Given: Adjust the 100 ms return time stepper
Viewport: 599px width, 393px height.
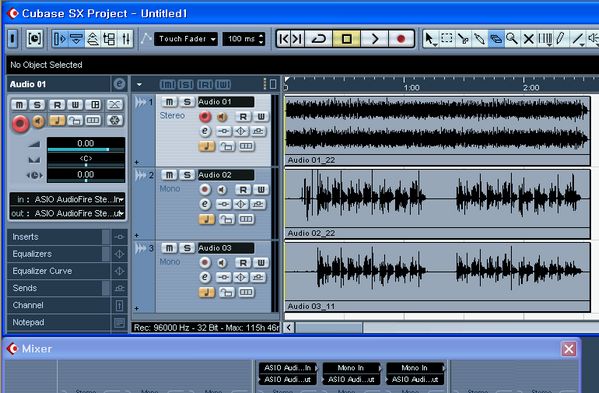Looking at the screenshot, I should (x=261, y=39).
